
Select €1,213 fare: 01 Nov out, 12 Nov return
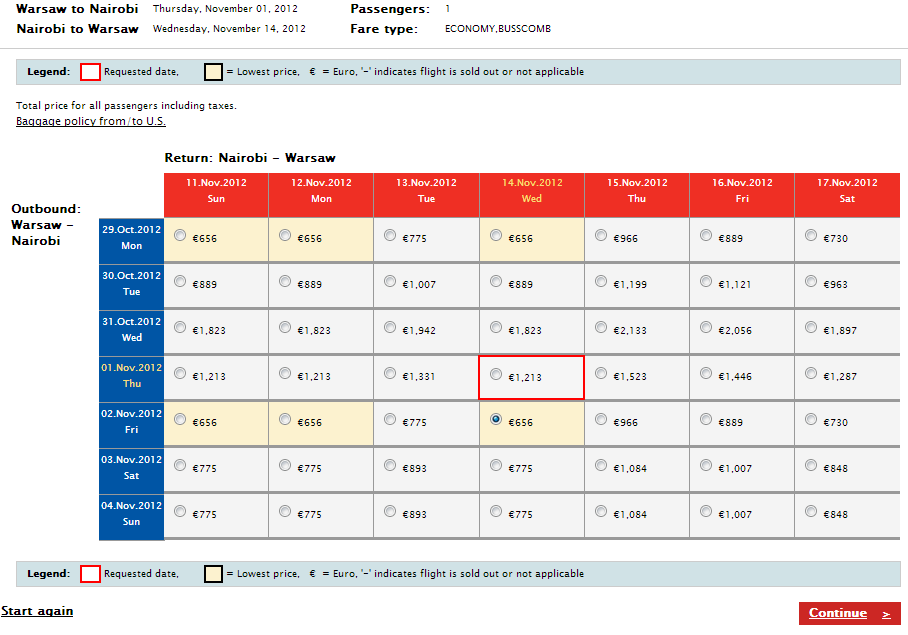(x=285, y=373)
